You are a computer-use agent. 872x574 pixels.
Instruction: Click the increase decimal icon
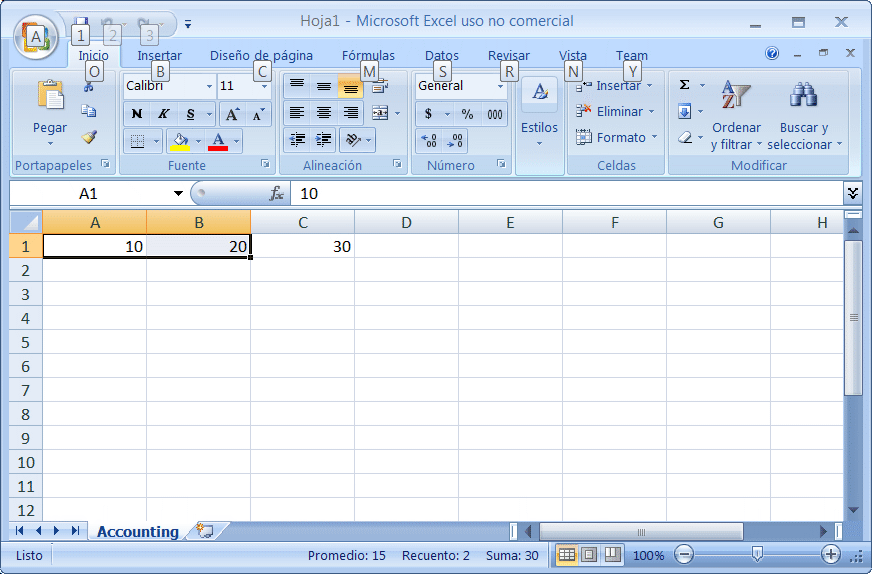coord(428,140)
